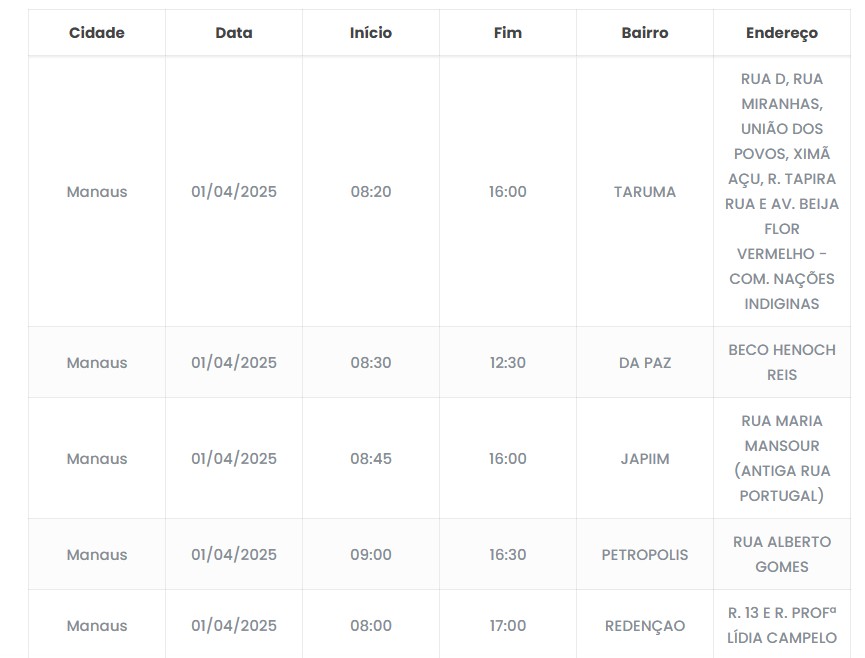Select the Bairro column header
Screen dimensions: 865x658
coord(645,33)
